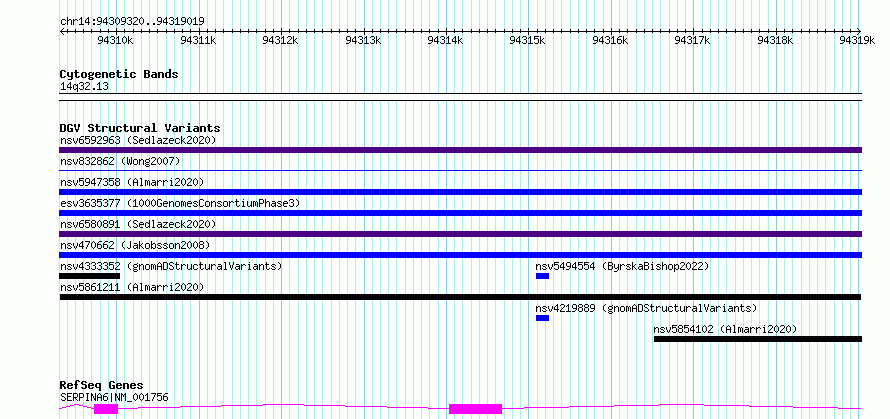Select the 14q32.13 band label
Screen dimensions: 890x419
pos(84,87)
